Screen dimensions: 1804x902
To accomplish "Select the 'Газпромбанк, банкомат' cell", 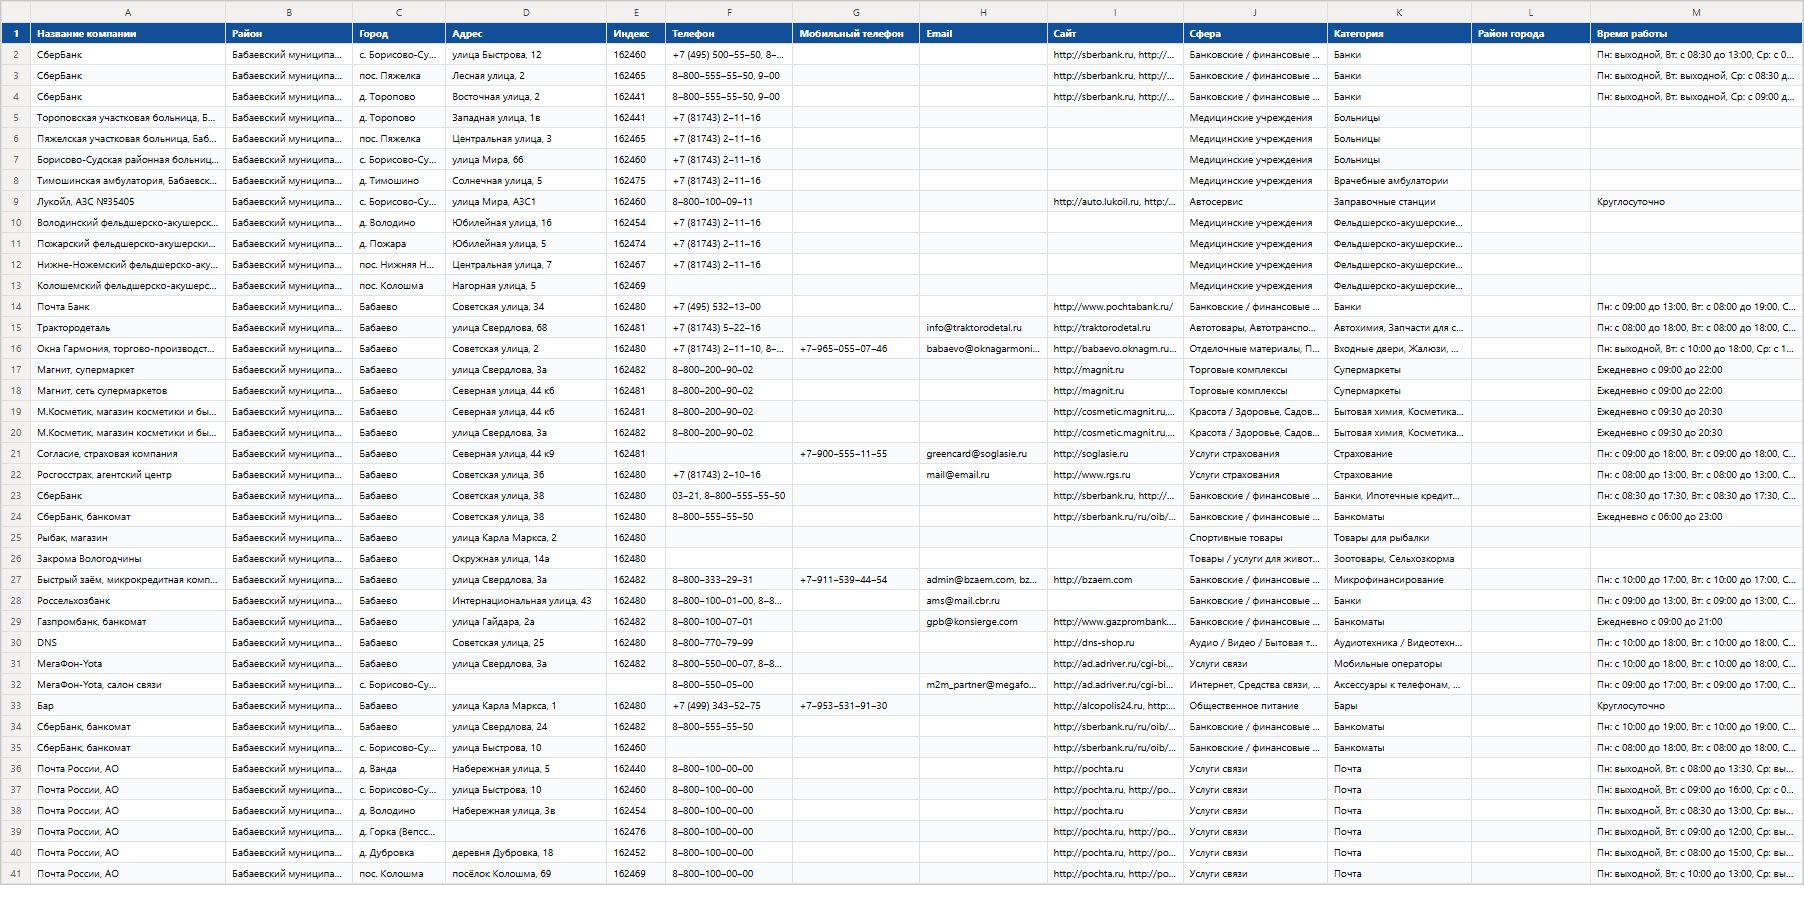I will pyautogui.click(x=128, y=622).
